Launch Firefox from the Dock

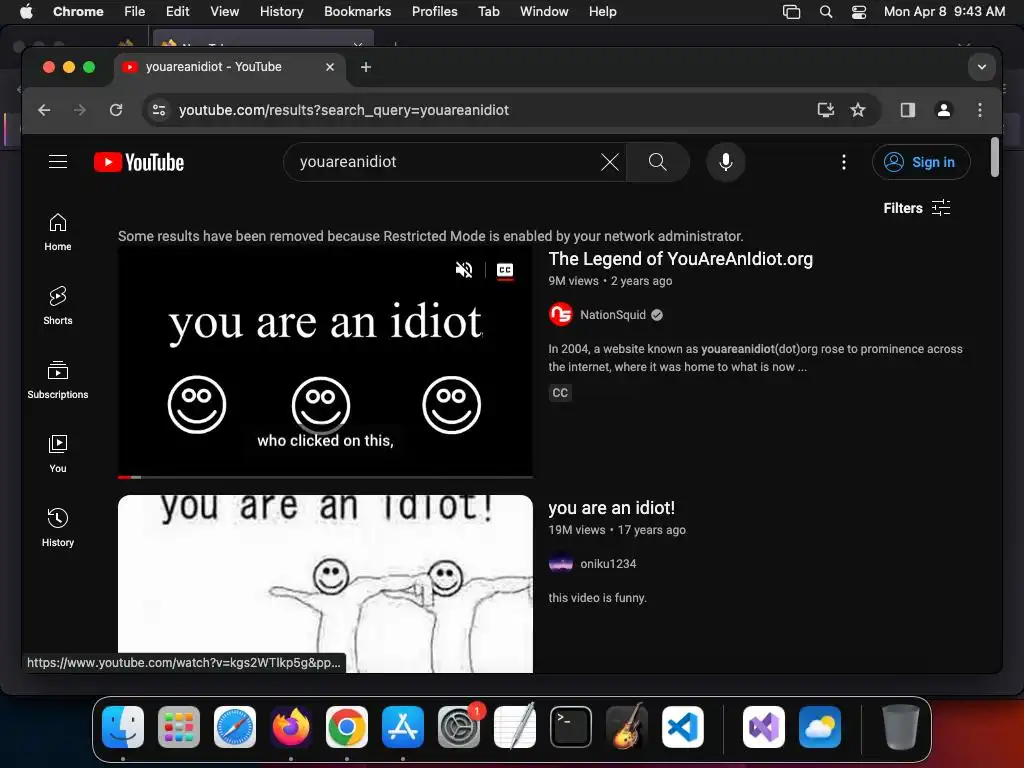[x=291, y=726]
